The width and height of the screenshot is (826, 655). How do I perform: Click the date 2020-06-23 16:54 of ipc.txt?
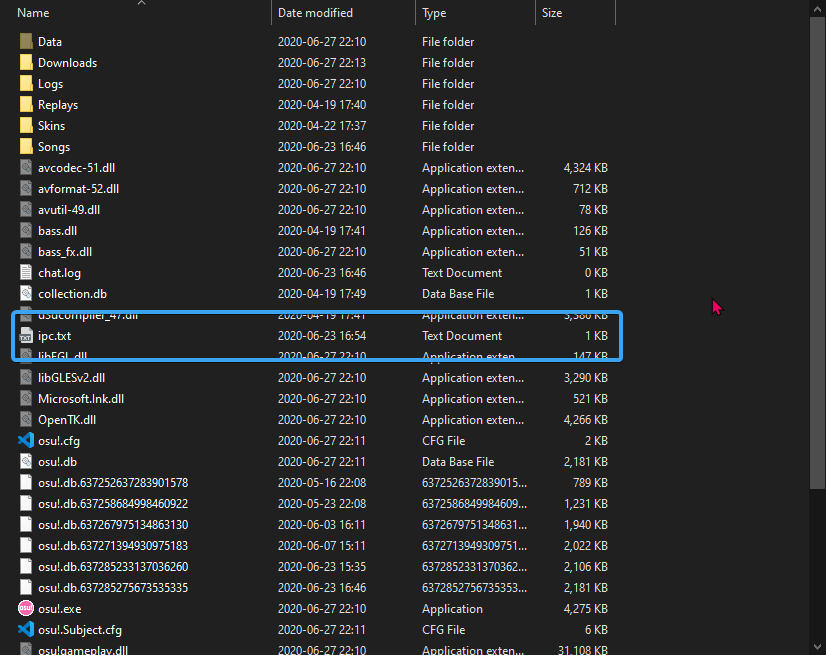[322, 336]
